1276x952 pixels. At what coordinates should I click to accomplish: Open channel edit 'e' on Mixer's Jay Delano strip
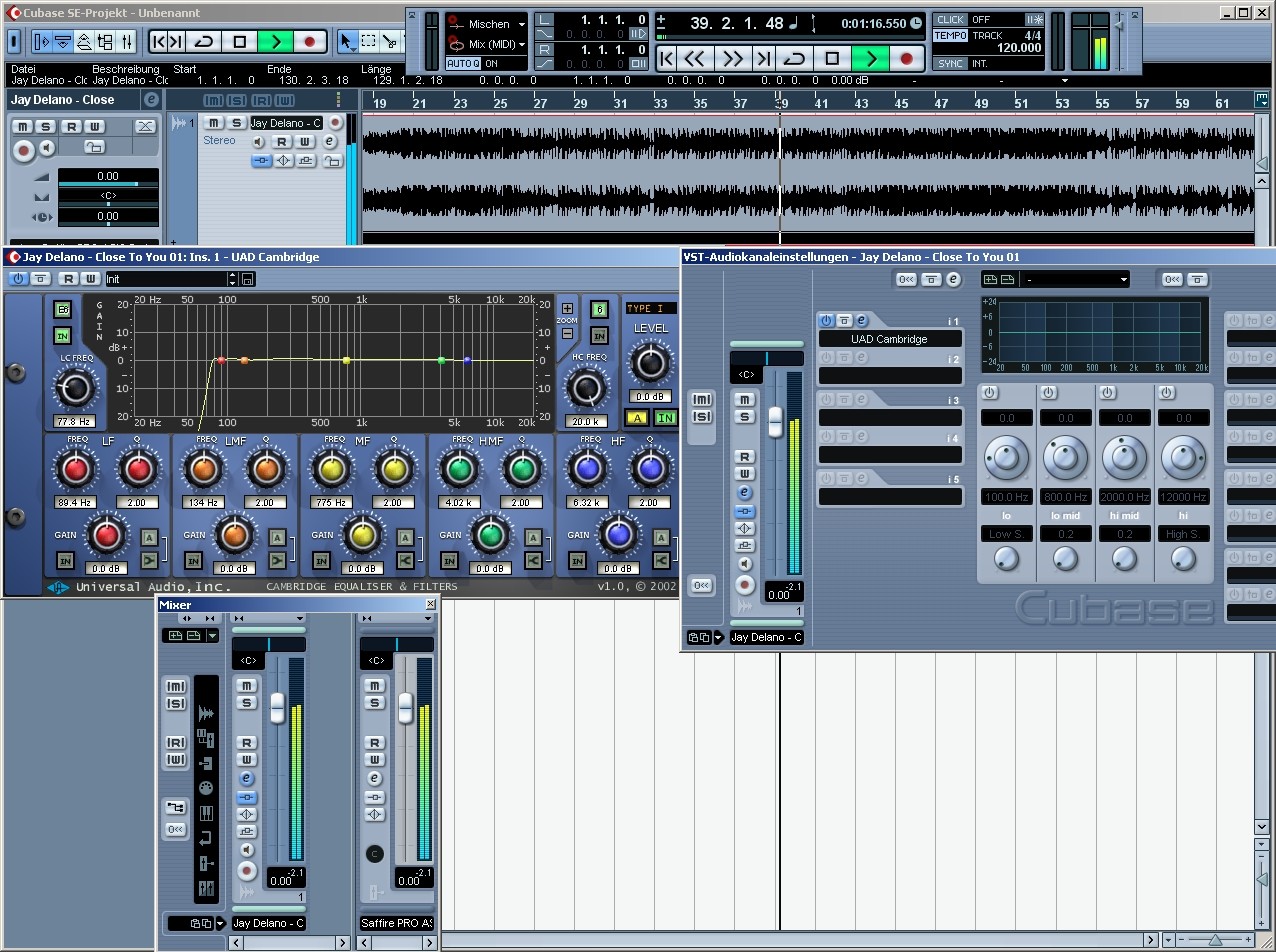tap(246, 779)
